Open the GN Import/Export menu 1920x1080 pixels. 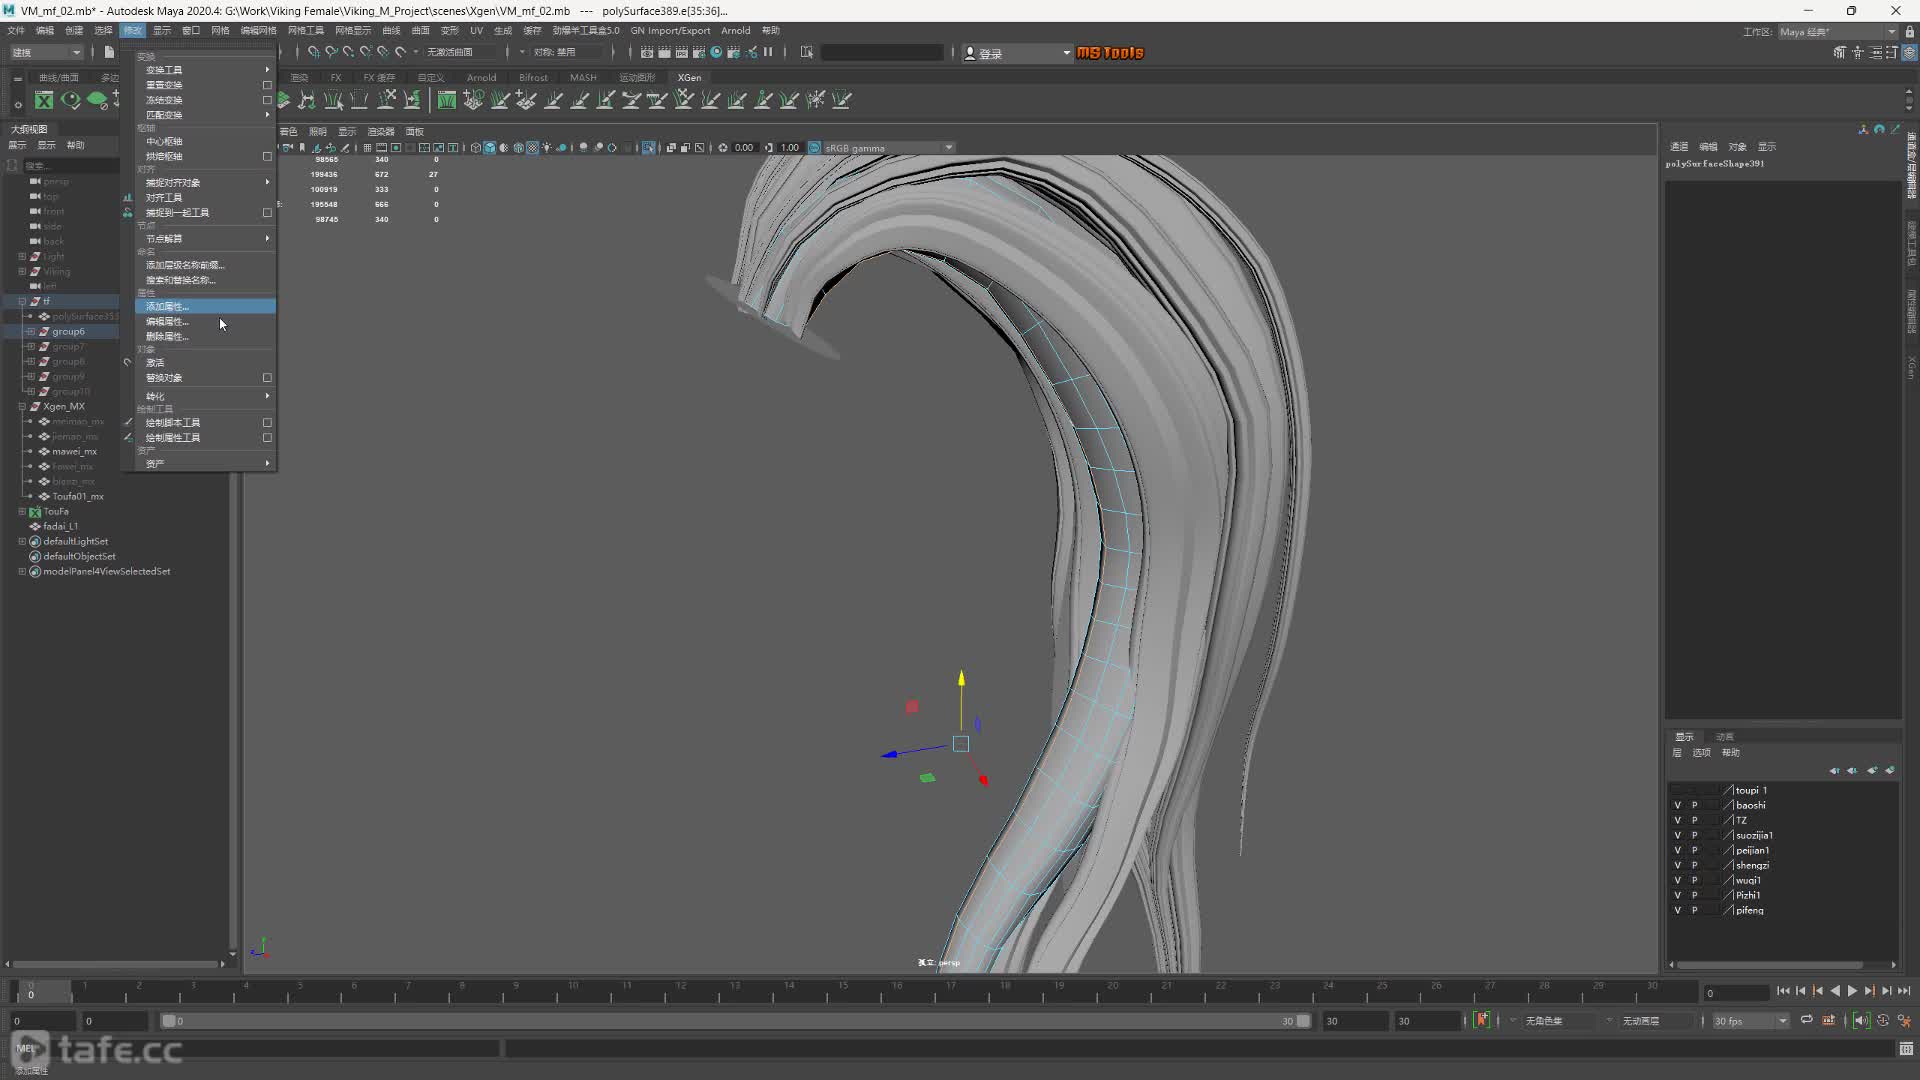coord(670,31)
